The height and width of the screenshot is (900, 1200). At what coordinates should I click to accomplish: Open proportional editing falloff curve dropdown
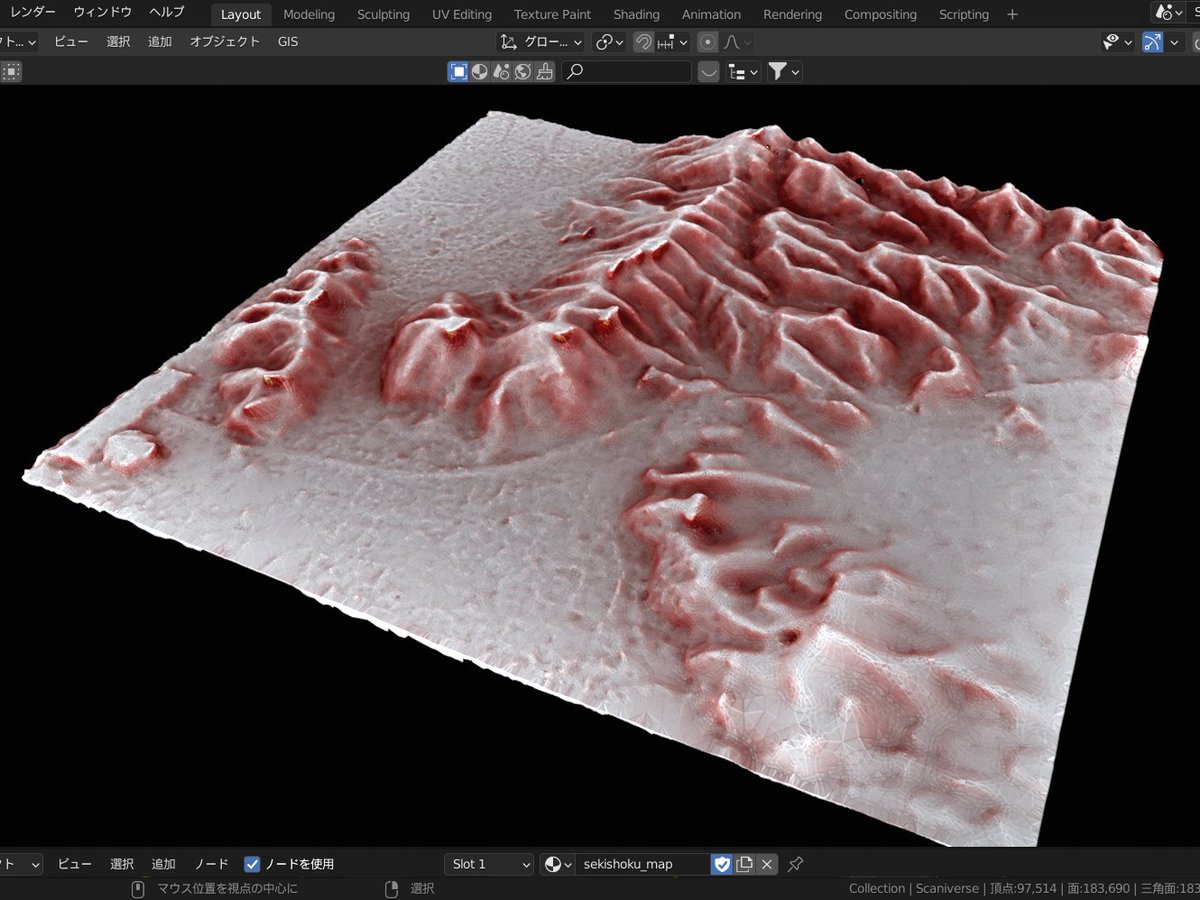[737, 42]
